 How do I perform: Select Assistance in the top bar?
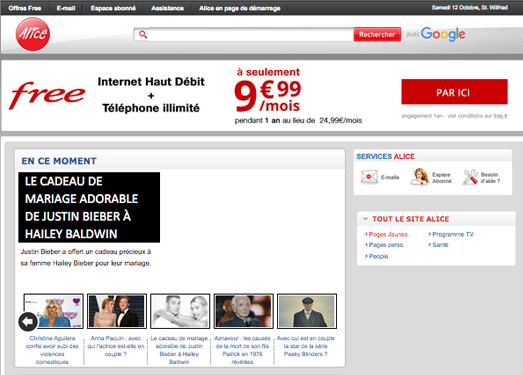(x=167, y=8)
